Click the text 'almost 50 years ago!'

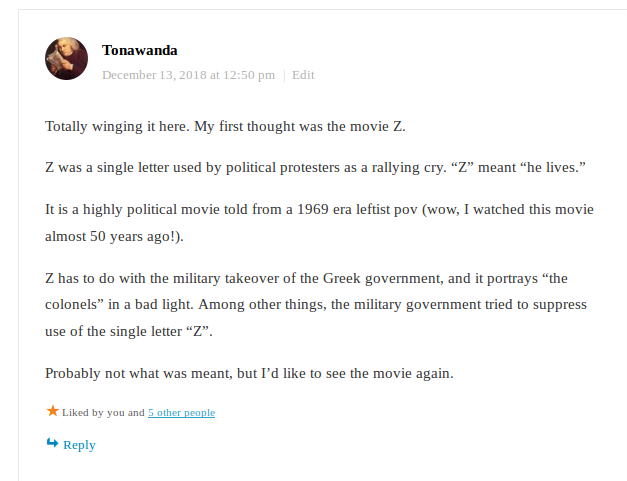110,236
